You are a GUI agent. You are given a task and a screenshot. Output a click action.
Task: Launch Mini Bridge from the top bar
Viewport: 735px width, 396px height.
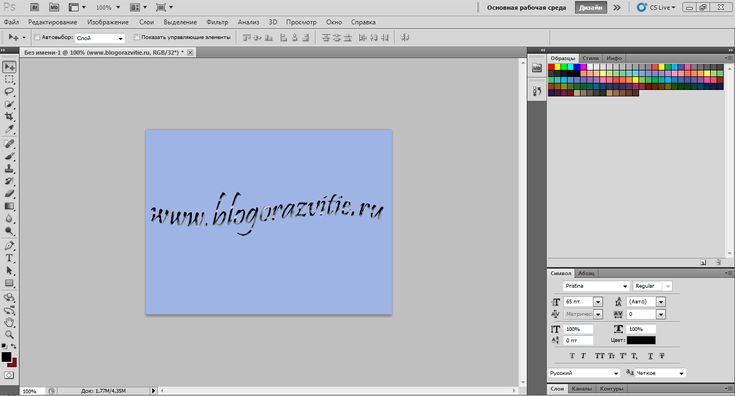(x=54, y=7)
